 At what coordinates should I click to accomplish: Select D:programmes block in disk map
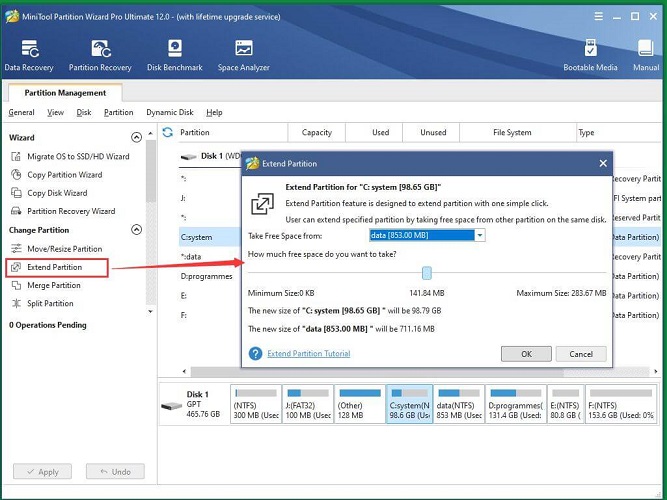coord(516,404)
